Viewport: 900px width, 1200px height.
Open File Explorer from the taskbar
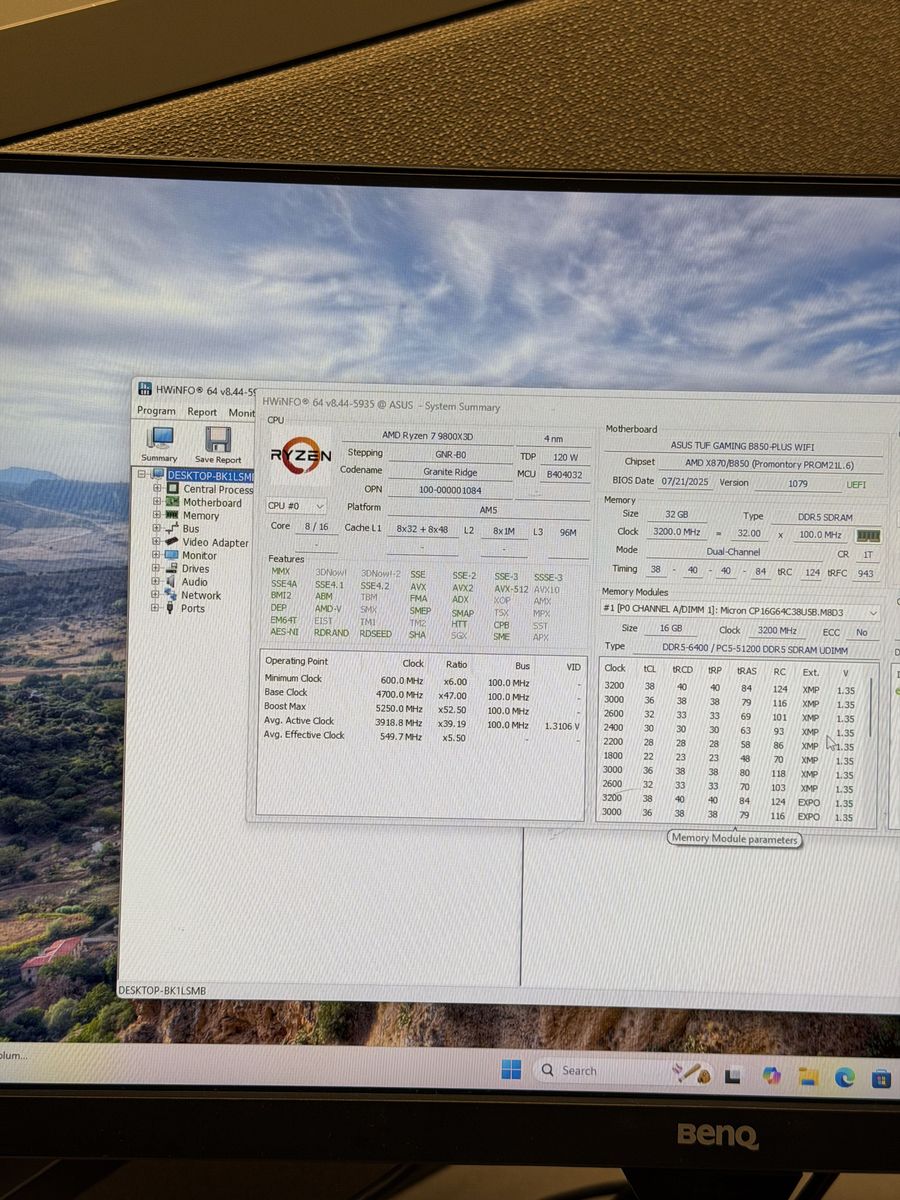(x=808, y=1076)
